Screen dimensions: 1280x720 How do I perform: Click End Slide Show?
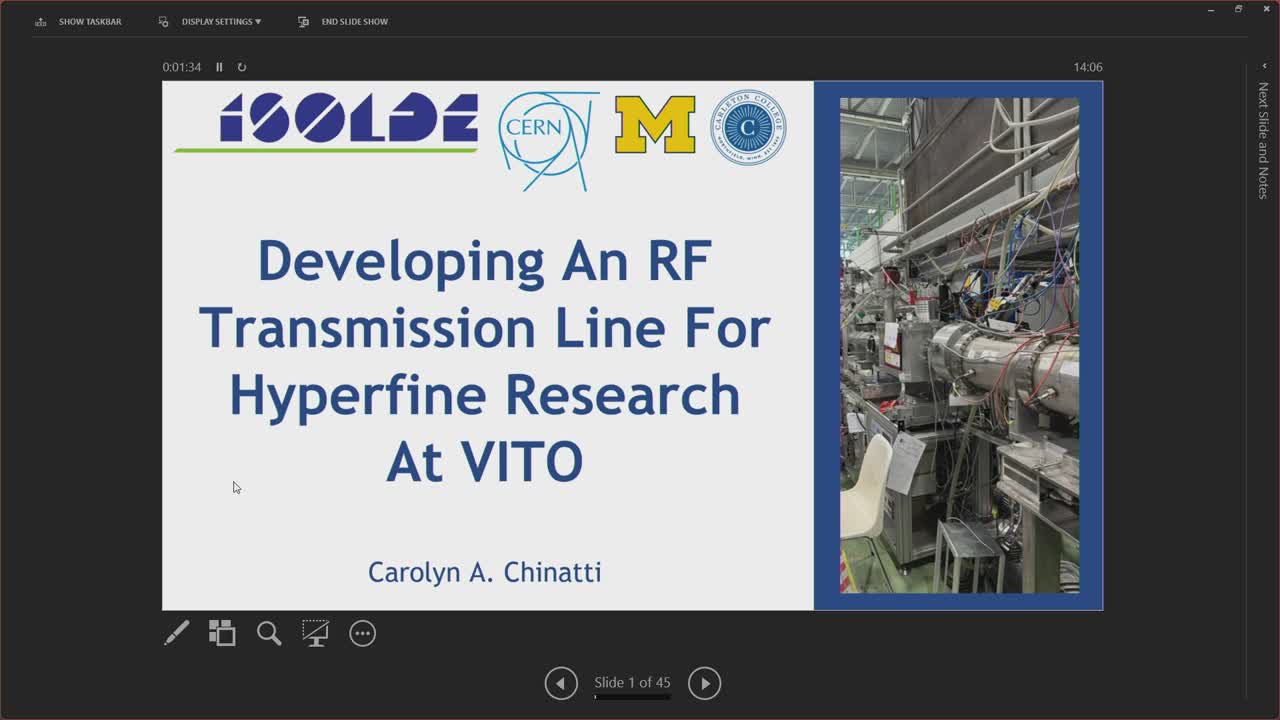343,21
